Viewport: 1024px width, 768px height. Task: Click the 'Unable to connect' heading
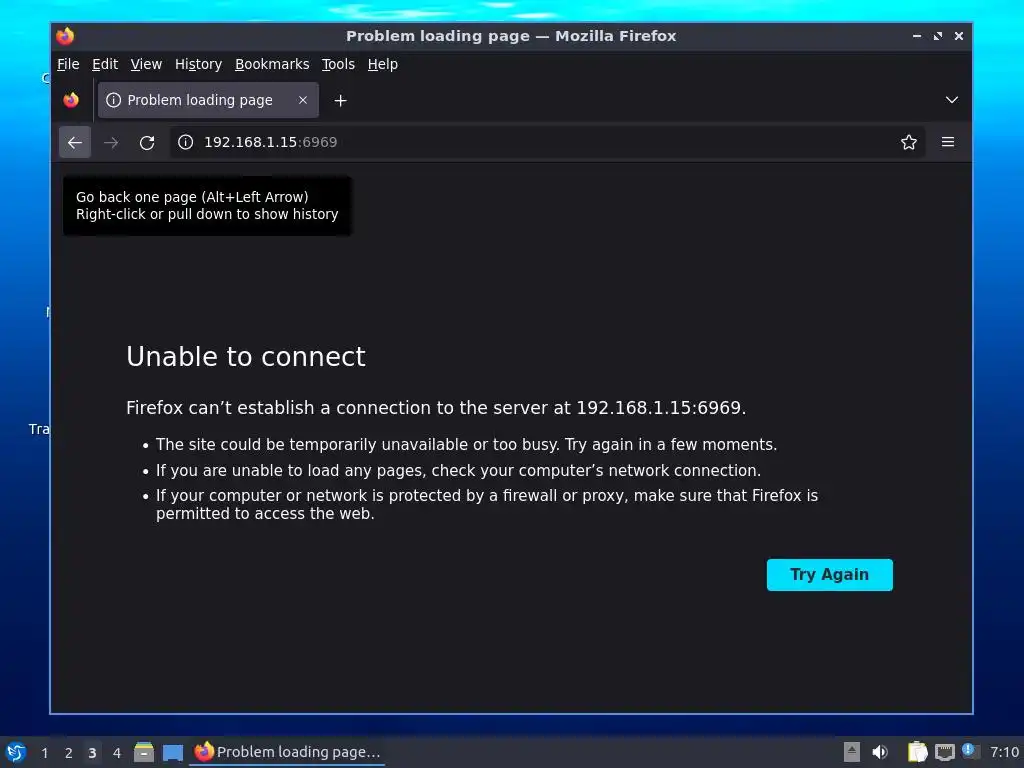[246, 357]
